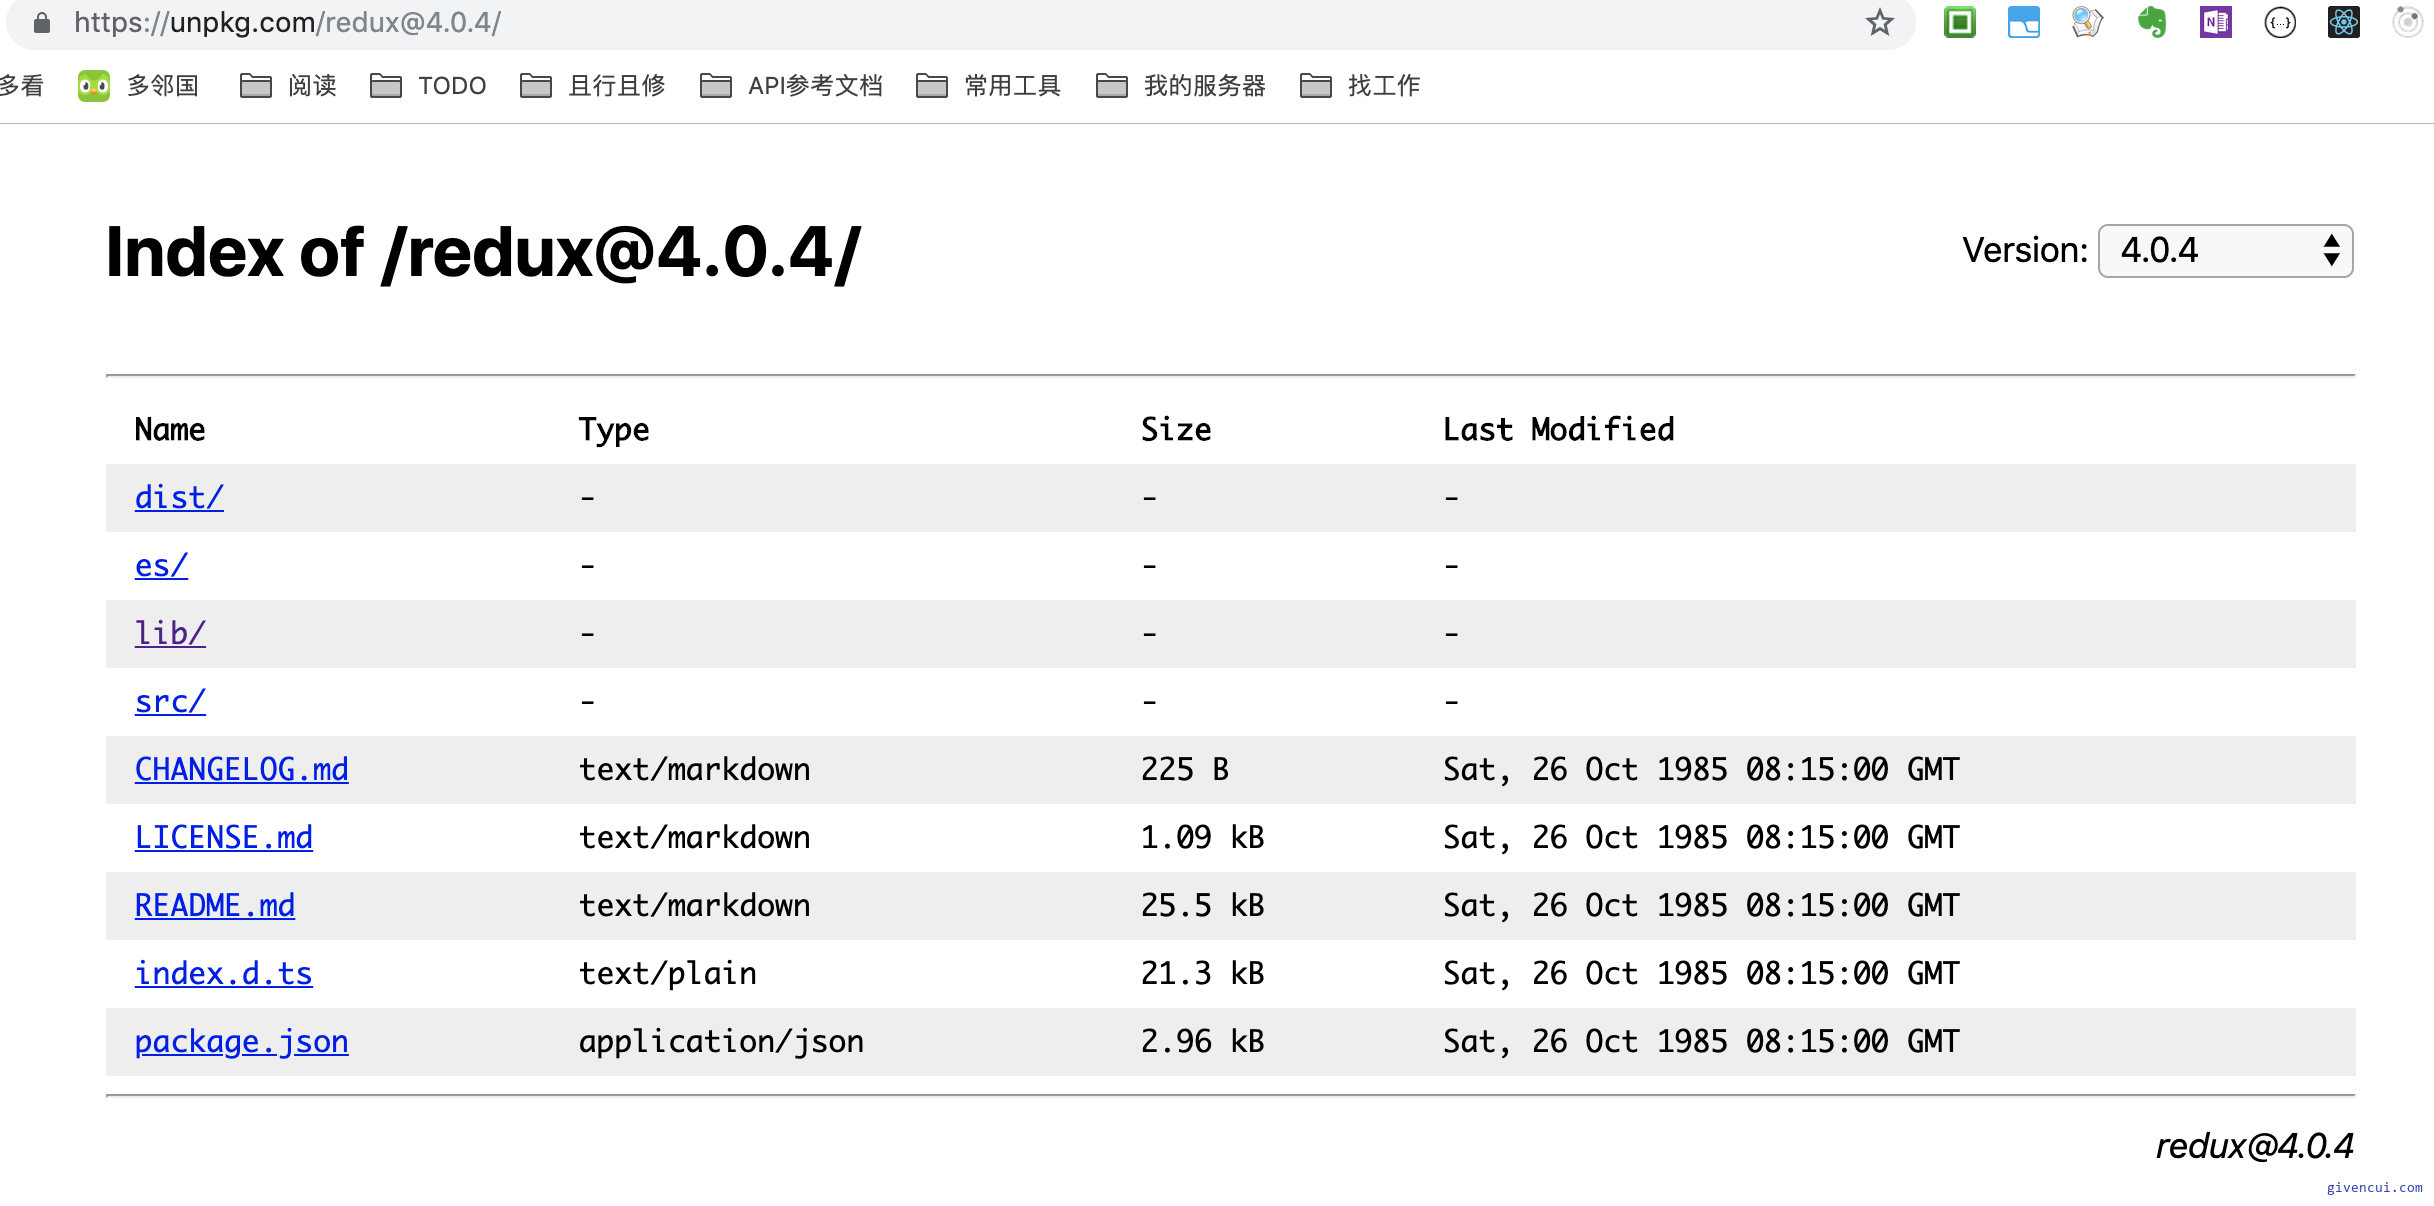The width and height of the screenshot is (2434, 1206).
Task: Click the text/markdown type in README.md row
Action: point(694,905)
